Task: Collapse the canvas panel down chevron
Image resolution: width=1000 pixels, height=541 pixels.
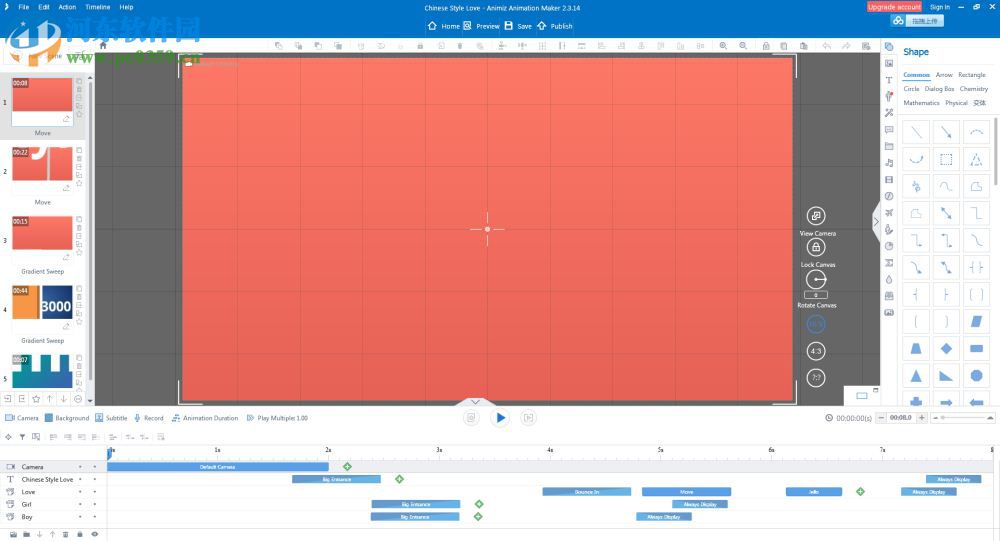Action: 475,402
